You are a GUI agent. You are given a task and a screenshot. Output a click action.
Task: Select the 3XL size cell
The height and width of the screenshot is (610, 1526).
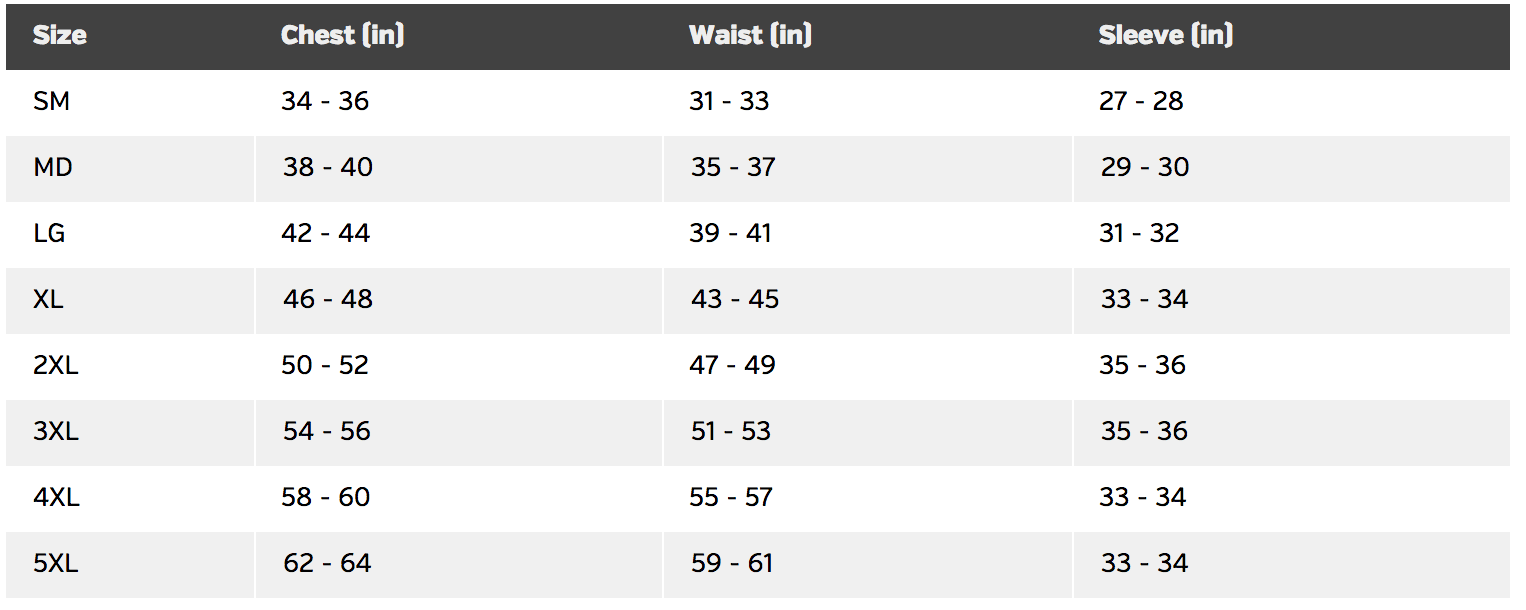point(55,431)
